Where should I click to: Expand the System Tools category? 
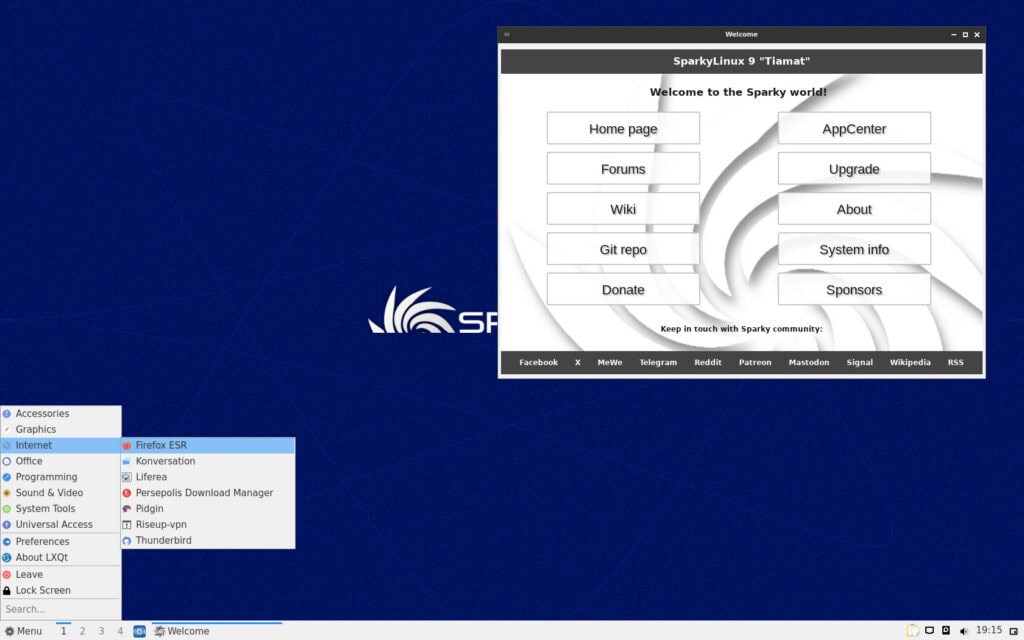pos(61,508)
